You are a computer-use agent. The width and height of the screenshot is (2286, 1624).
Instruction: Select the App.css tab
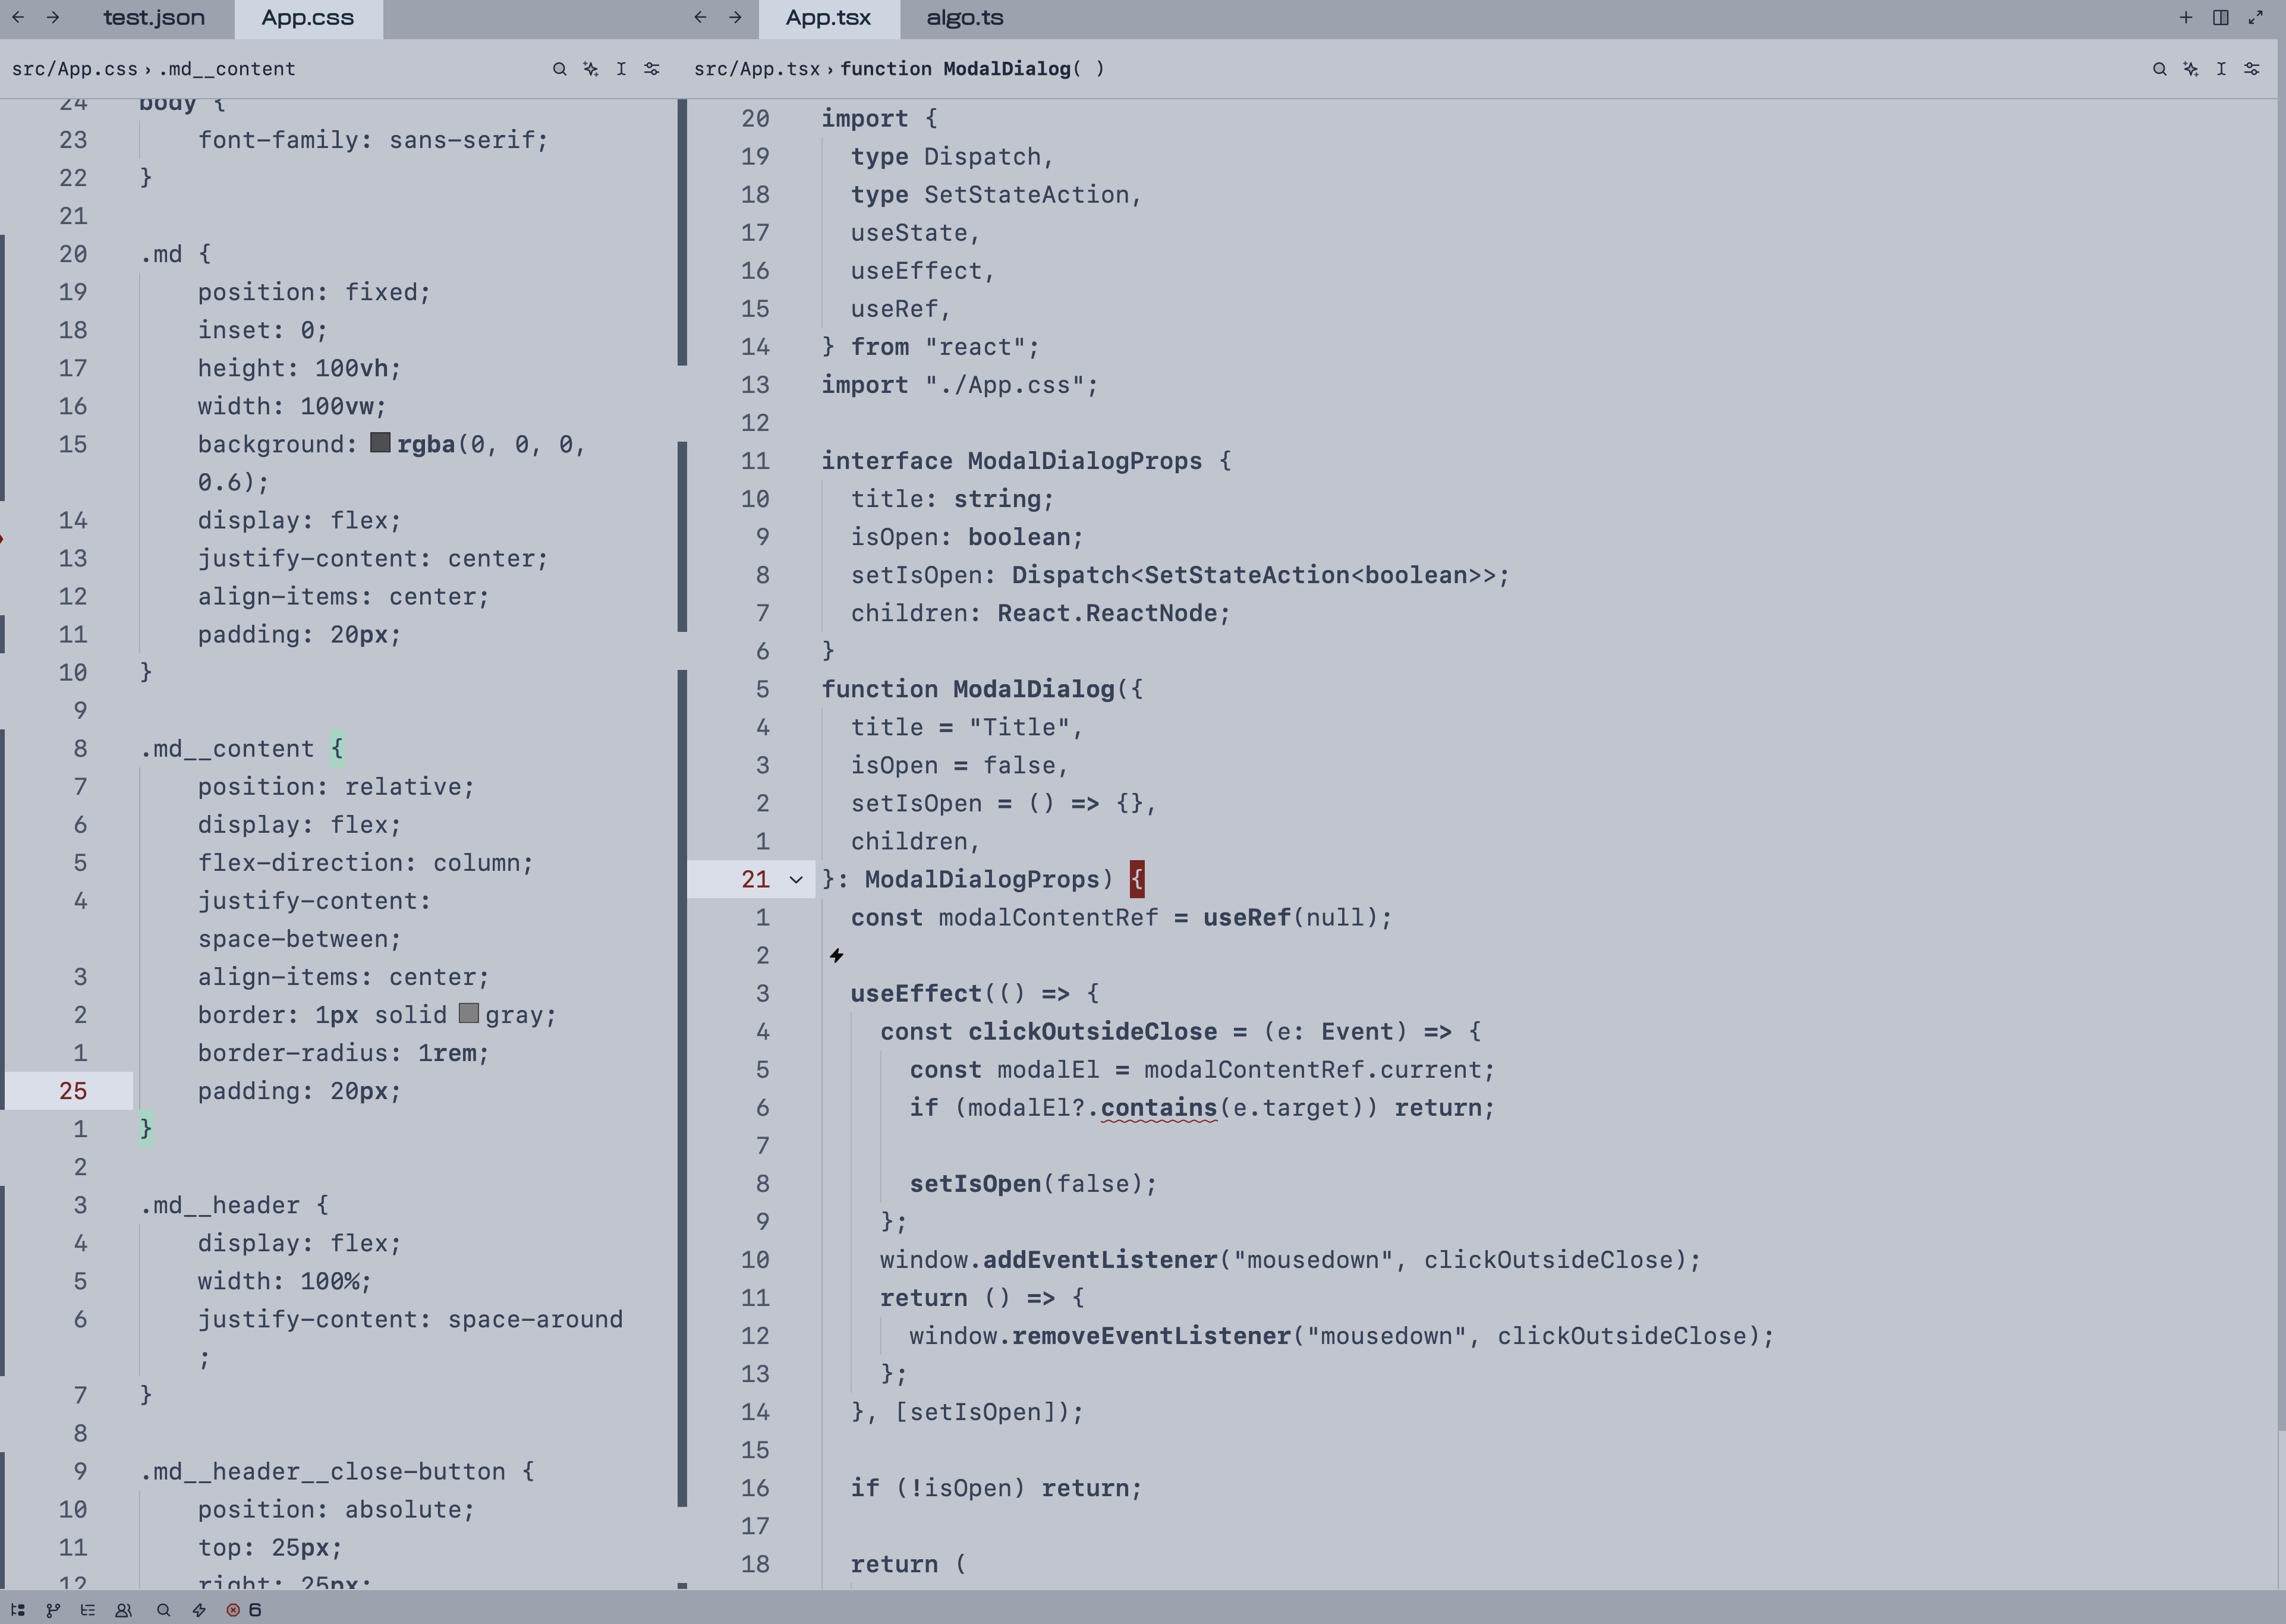point(308,18)
